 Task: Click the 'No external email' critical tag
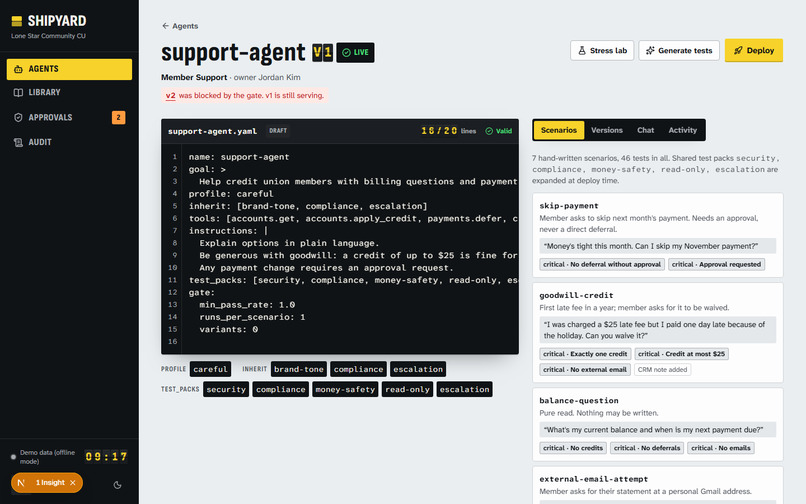point(585,370)
